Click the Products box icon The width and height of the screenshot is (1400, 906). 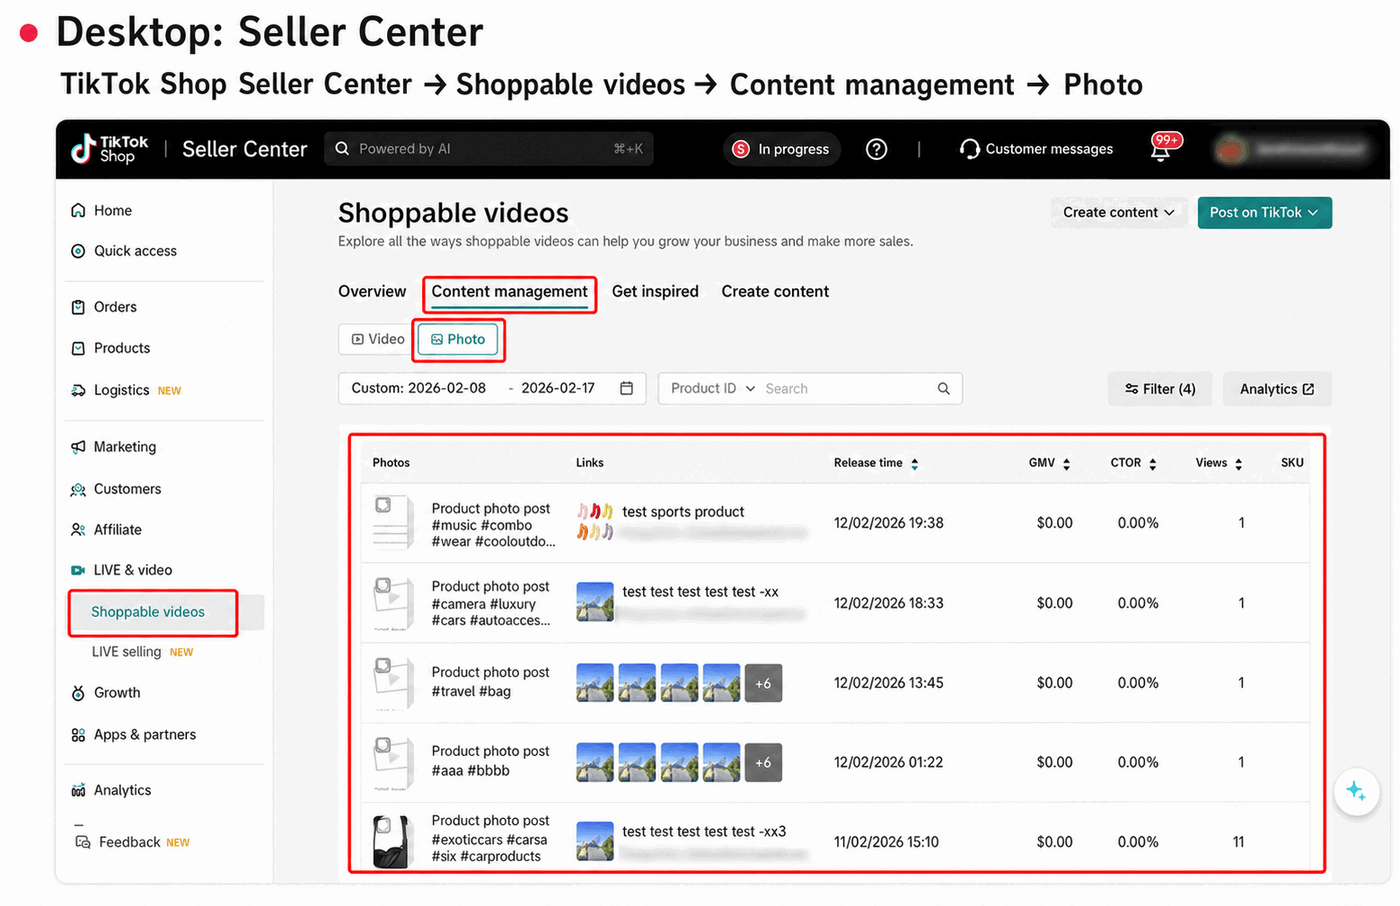tap(78, 348)
